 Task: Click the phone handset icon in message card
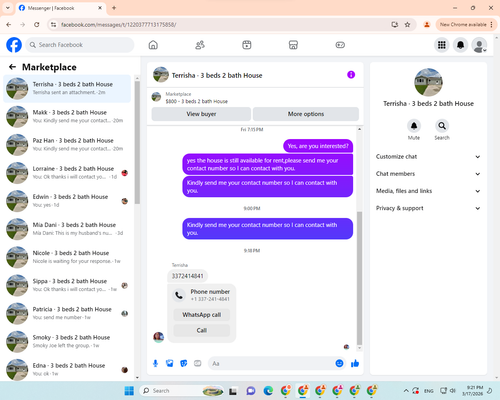[x=179, y=295]
